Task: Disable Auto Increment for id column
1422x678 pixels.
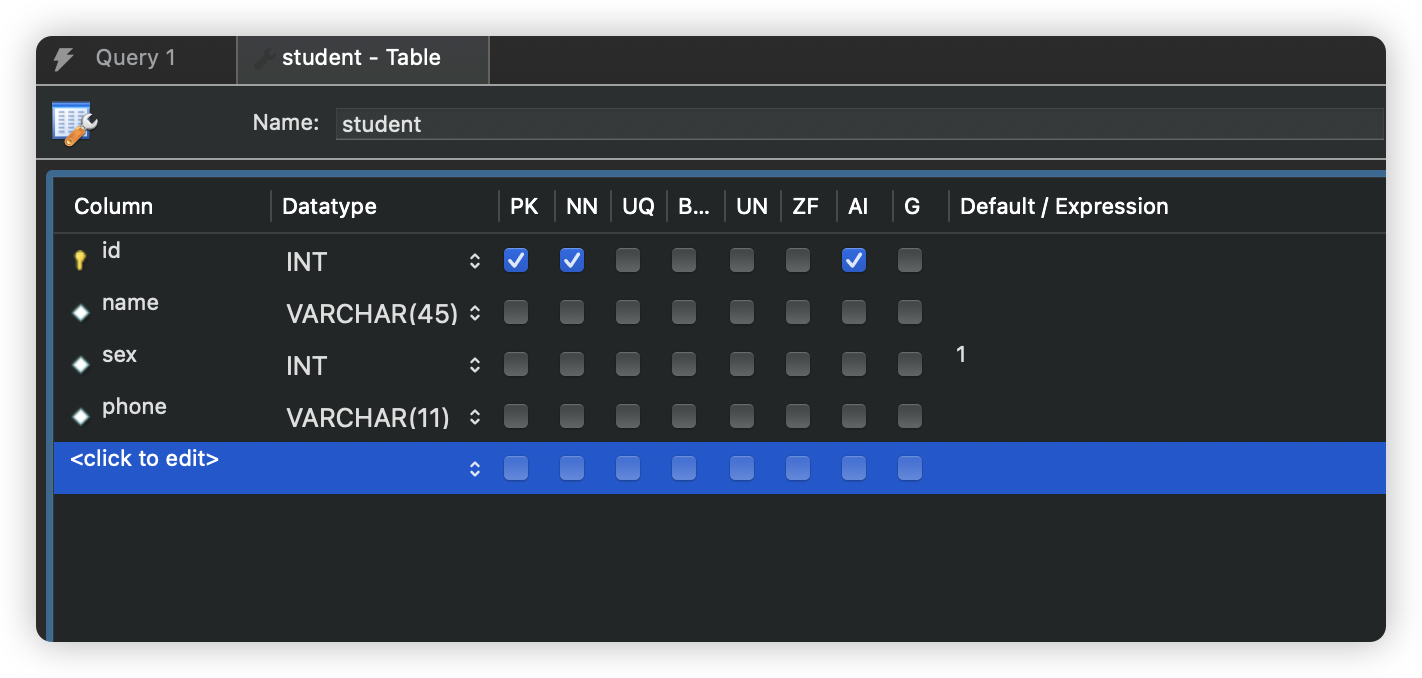Action: (x=854, y=260)
